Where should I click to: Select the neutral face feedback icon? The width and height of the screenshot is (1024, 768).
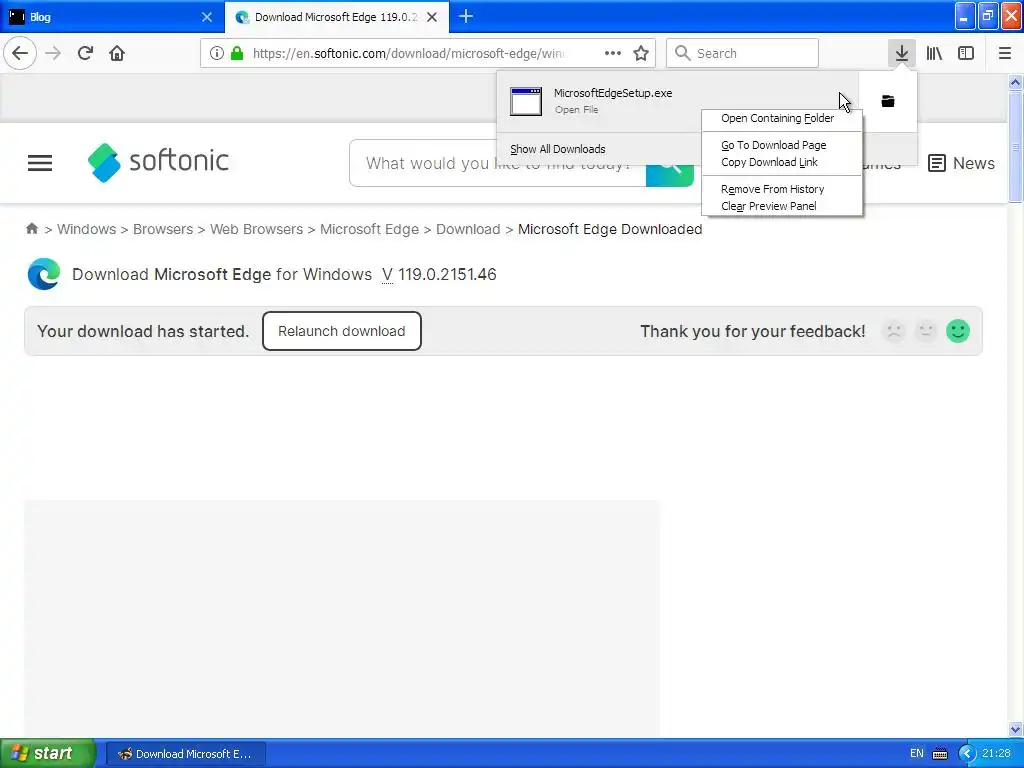point(925,331)
